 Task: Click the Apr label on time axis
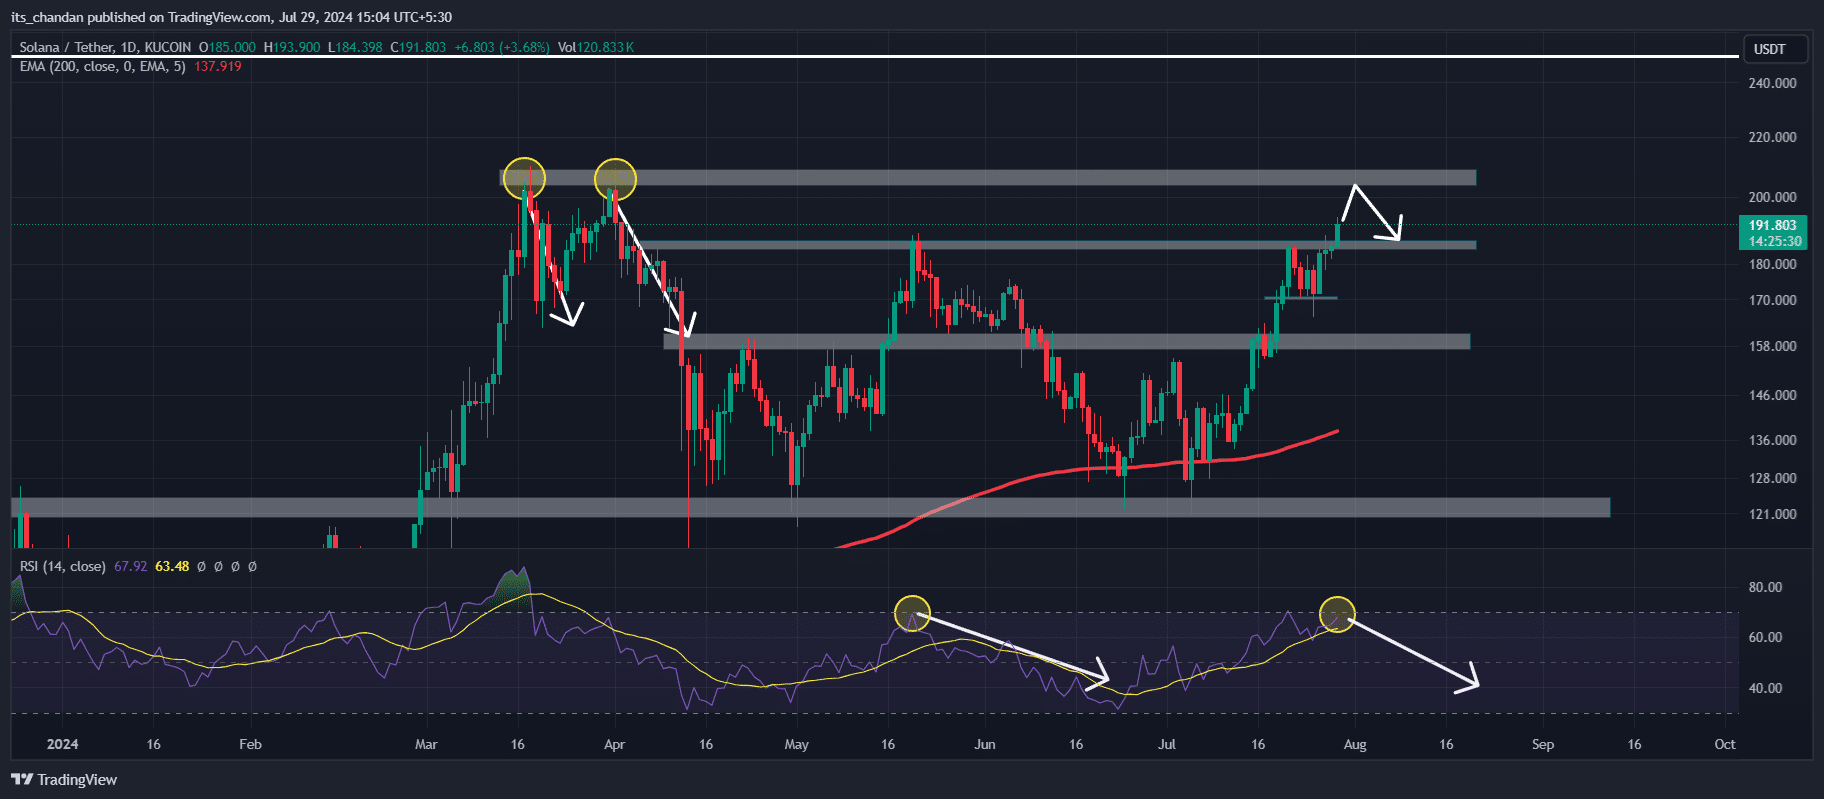614,744
